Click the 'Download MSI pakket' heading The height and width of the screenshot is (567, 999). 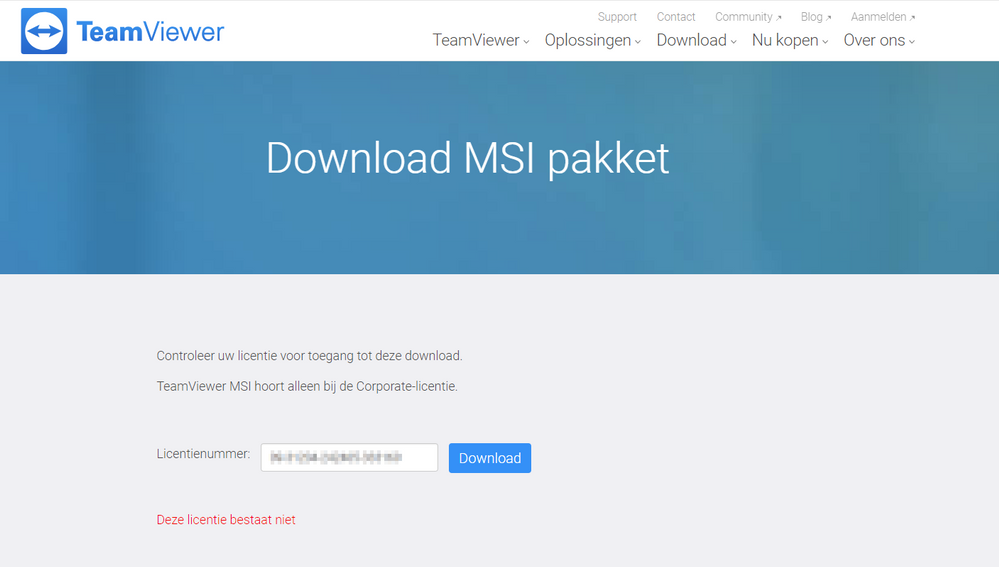tap(468, 159)
